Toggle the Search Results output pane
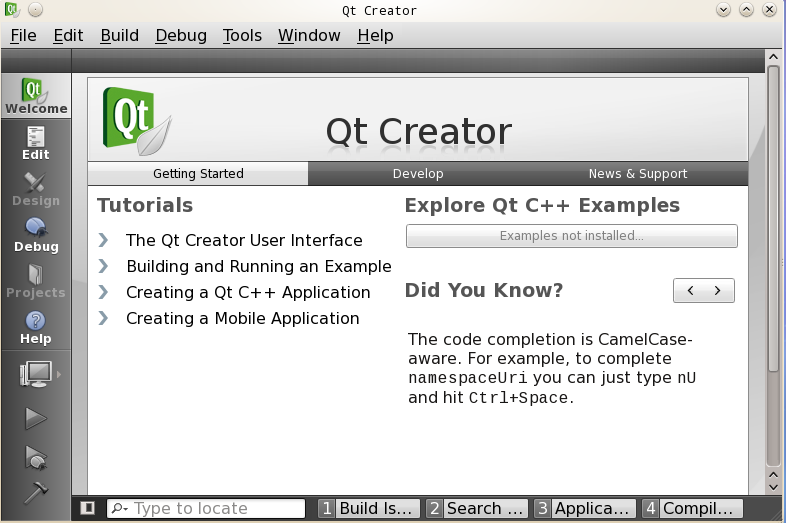786x523 pixels. tap(476, 508)
